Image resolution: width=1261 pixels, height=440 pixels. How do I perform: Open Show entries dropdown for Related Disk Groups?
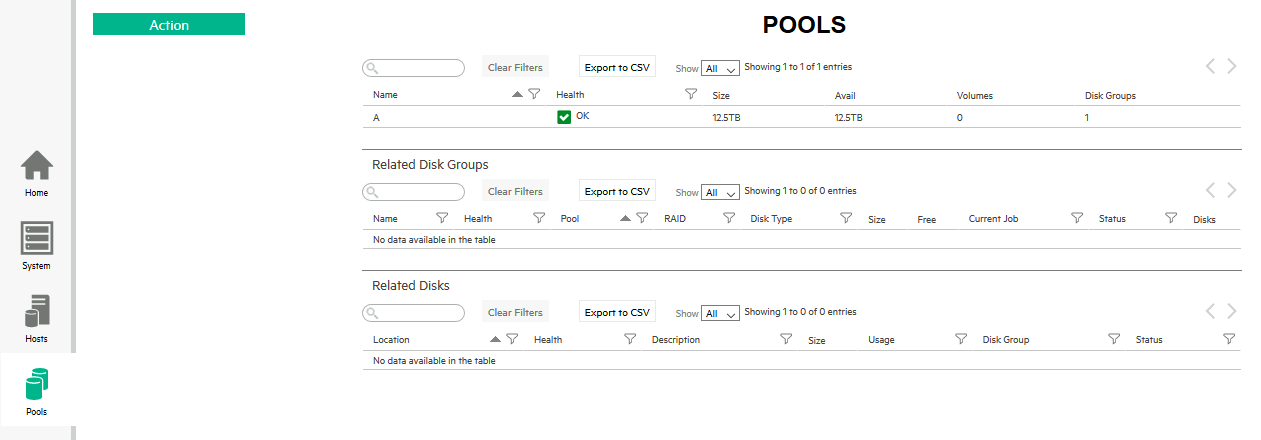pos(720,192)
